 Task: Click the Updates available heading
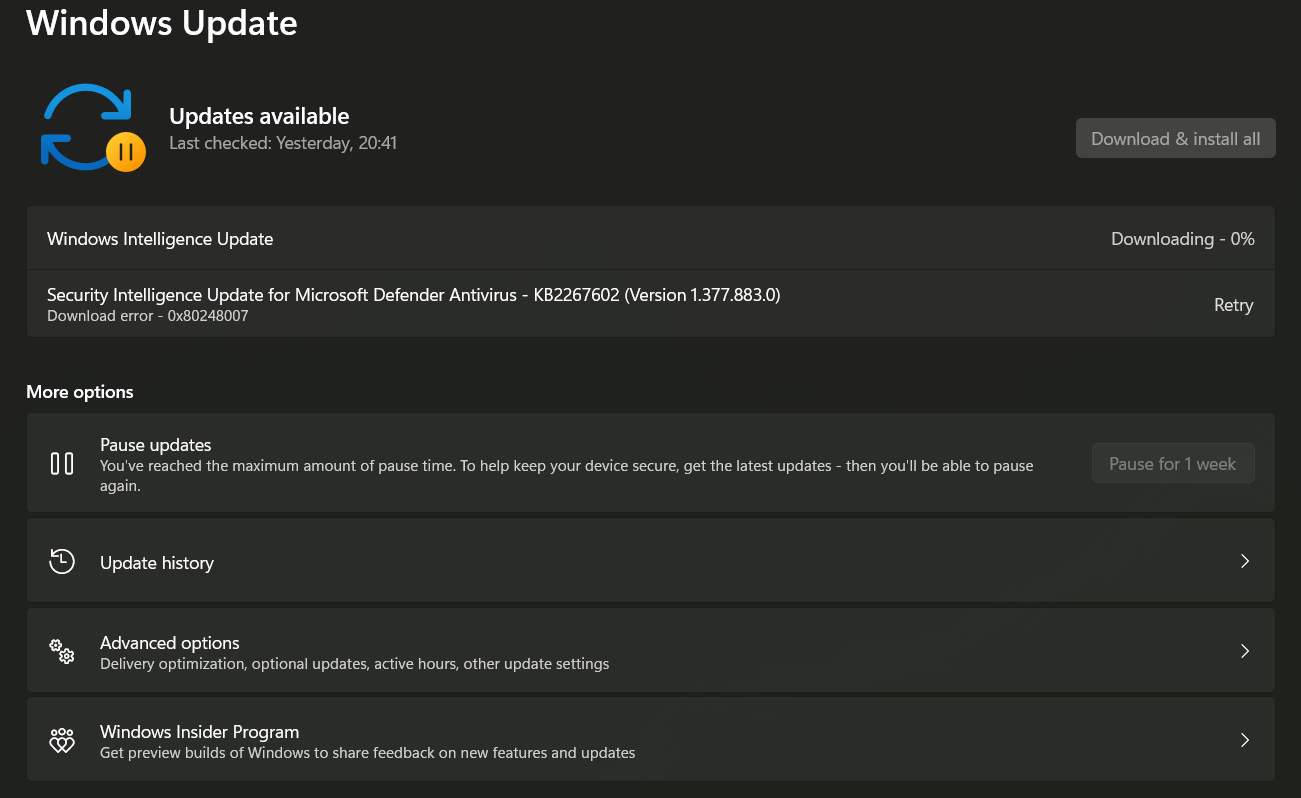pyautogui.click(x=259, y=116)
